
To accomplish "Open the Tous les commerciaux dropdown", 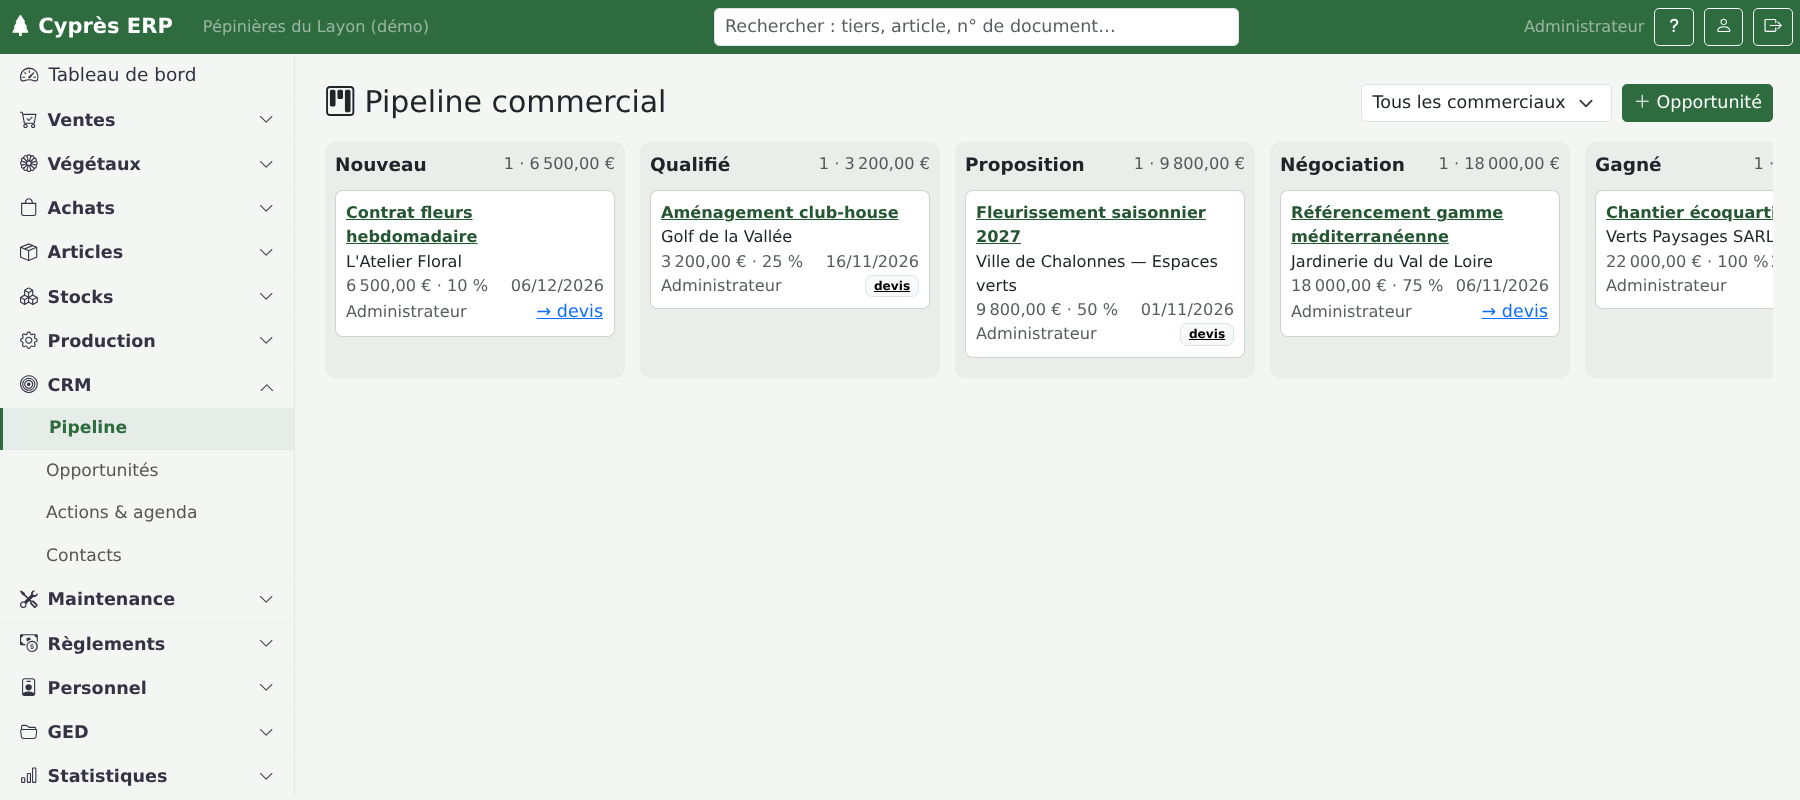I will 1486,103.
